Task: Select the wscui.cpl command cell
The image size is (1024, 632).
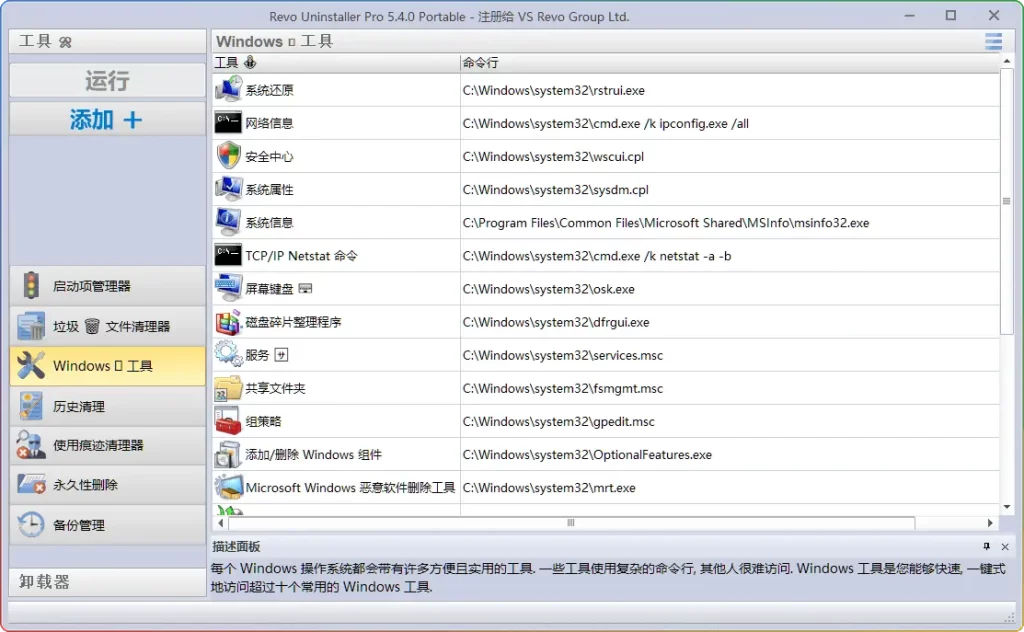Action: pos(729,157)
